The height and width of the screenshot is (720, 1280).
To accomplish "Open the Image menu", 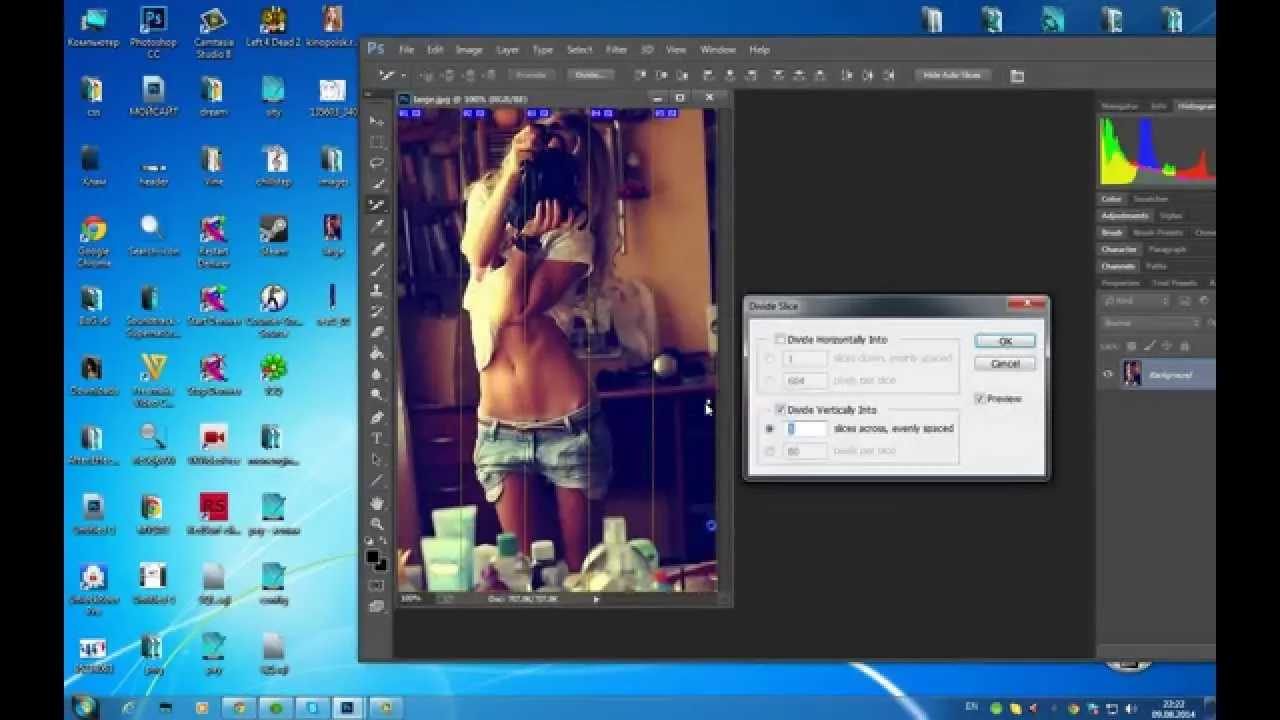I will [469, 49].
